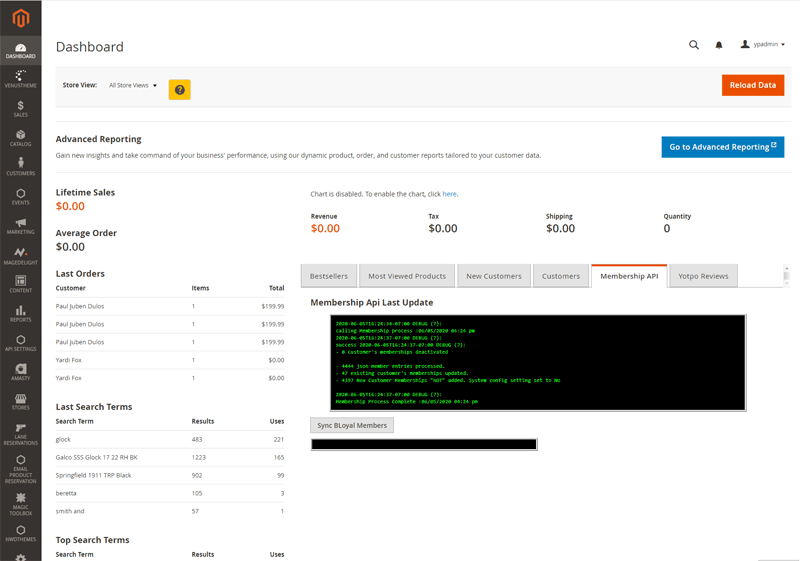
Task: Open the Sales menu in sidebar
Action: [20, 109]
